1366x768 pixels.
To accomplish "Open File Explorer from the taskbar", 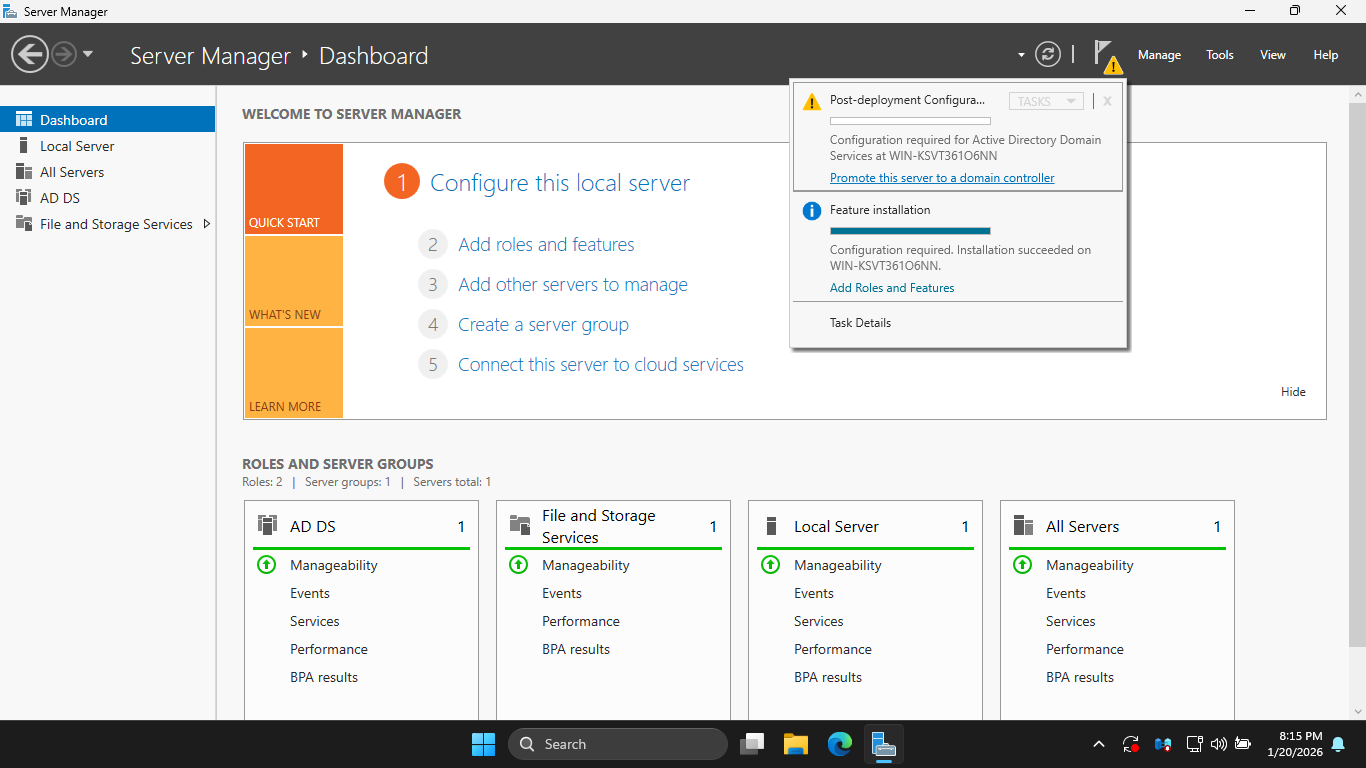I will [795, 744].
